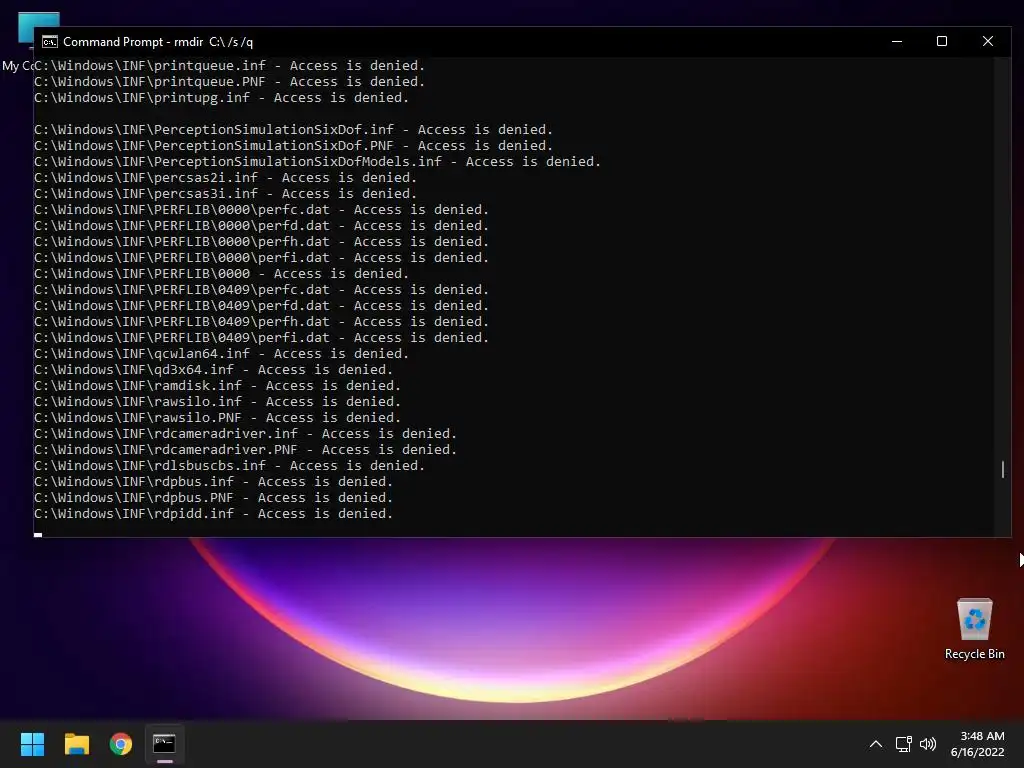Launch Google Chrome from the taskbar
The height and width of the screenshot is (768, 1024).
[x=121, y=744]
